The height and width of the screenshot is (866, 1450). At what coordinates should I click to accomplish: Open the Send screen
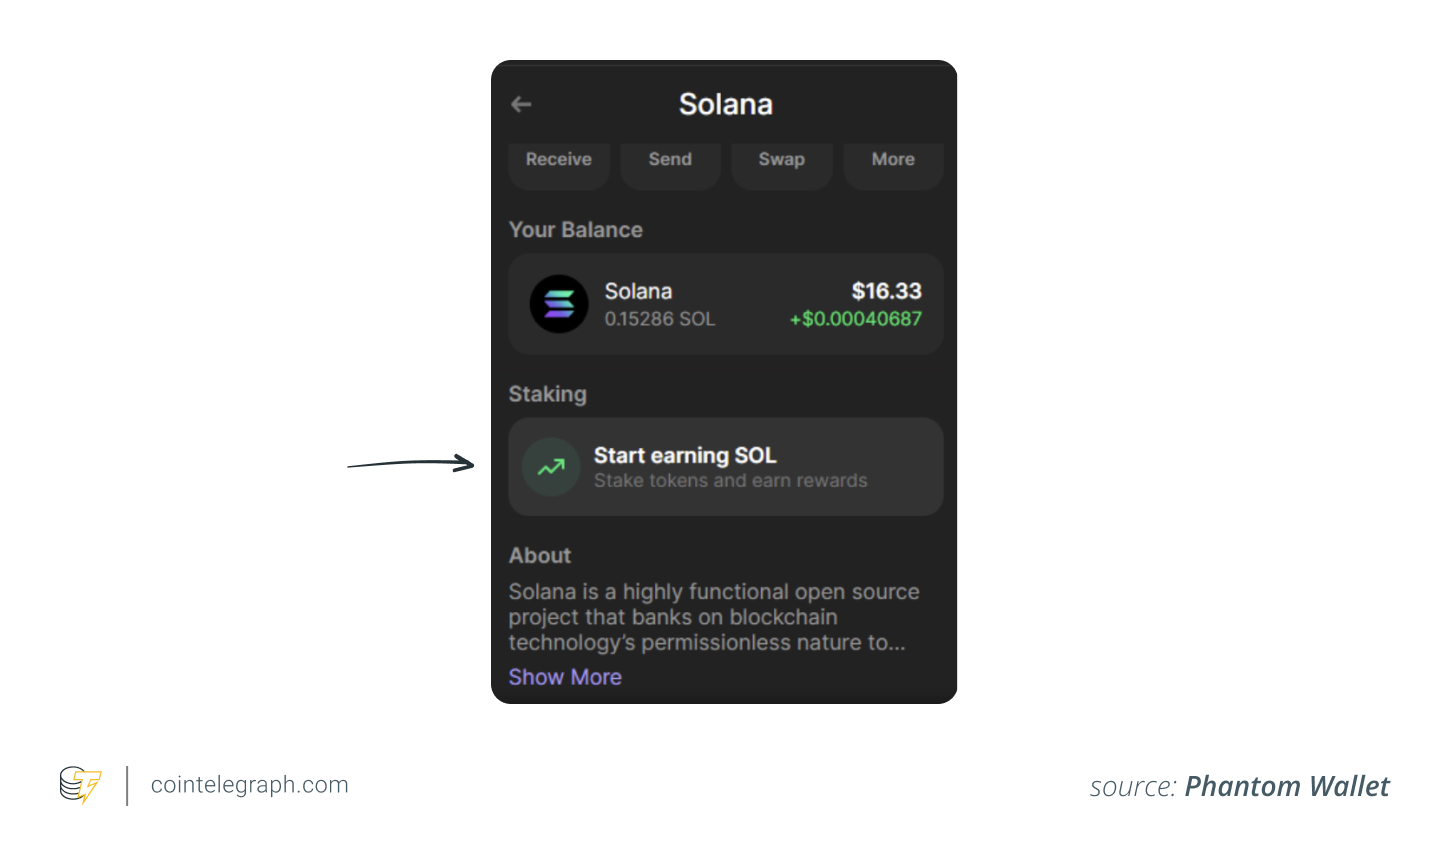(670, 159)
